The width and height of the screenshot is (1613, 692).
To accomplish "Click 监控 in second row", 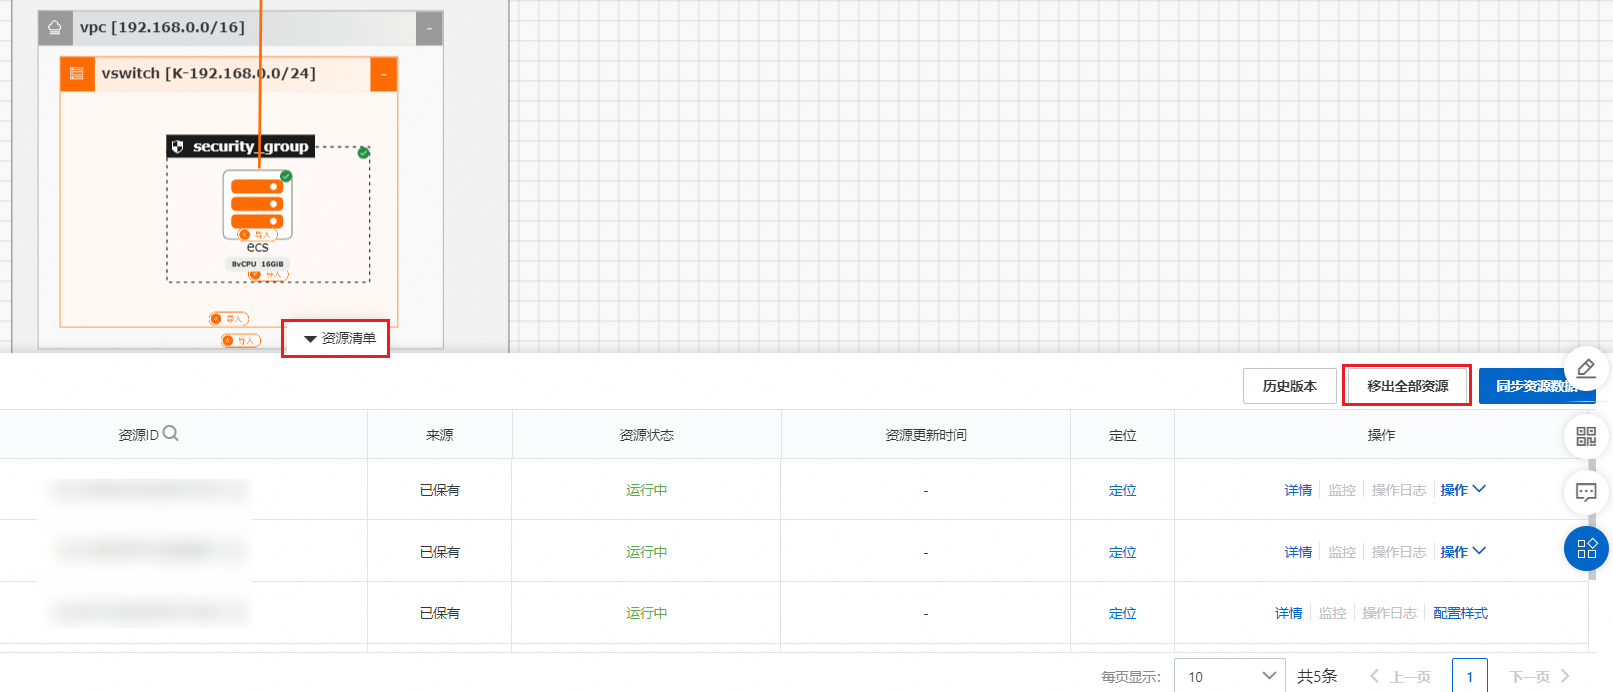I will (1342, 552).
